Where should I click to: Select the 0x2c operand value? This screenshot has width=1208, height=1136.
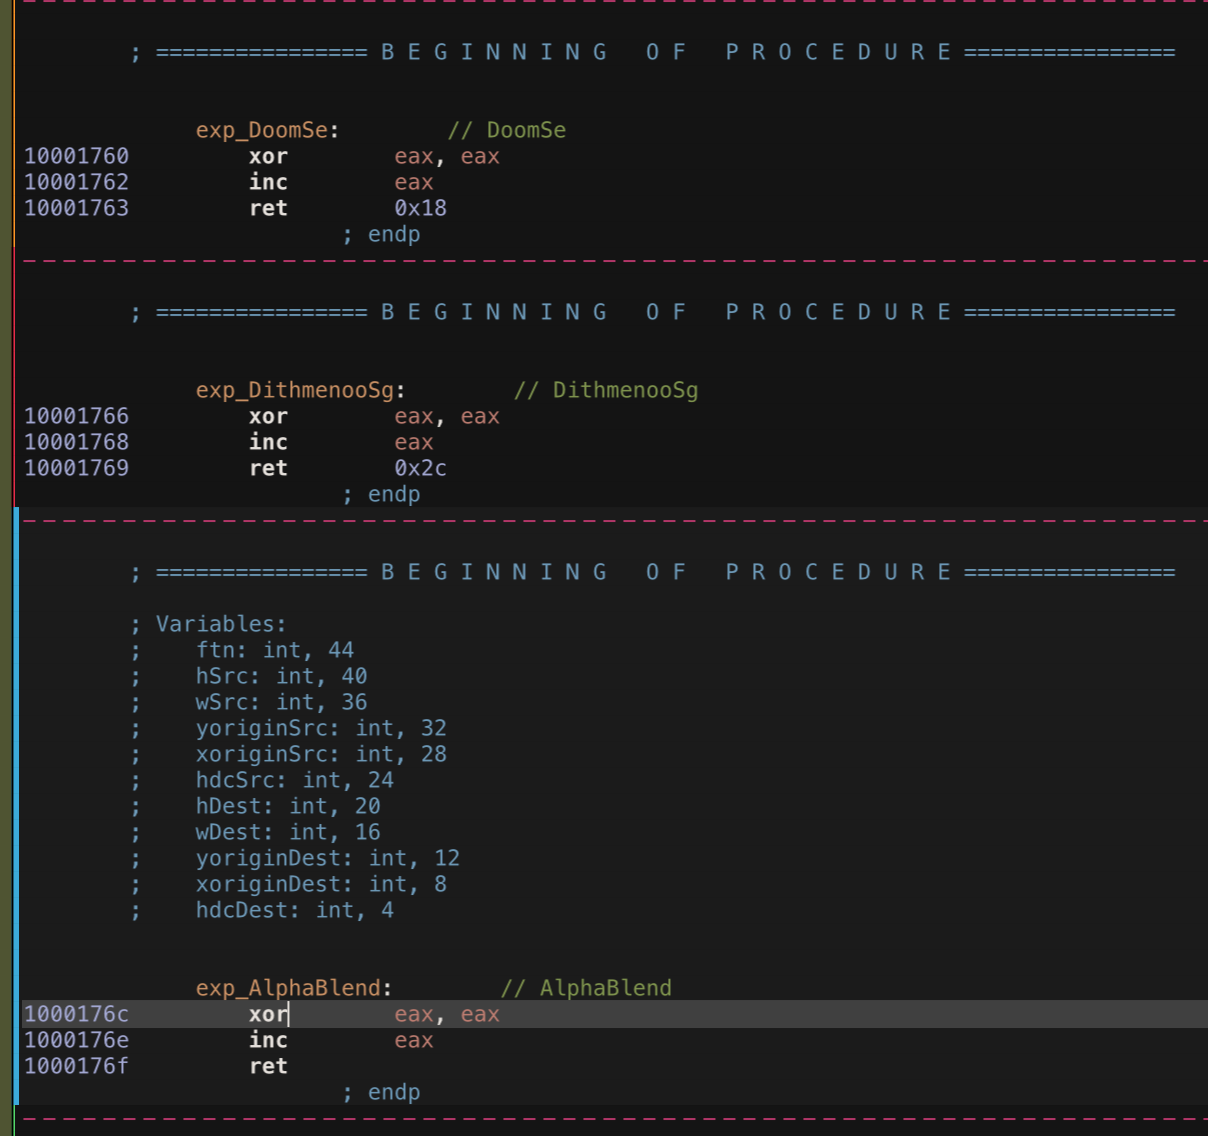tap(420, 468)
